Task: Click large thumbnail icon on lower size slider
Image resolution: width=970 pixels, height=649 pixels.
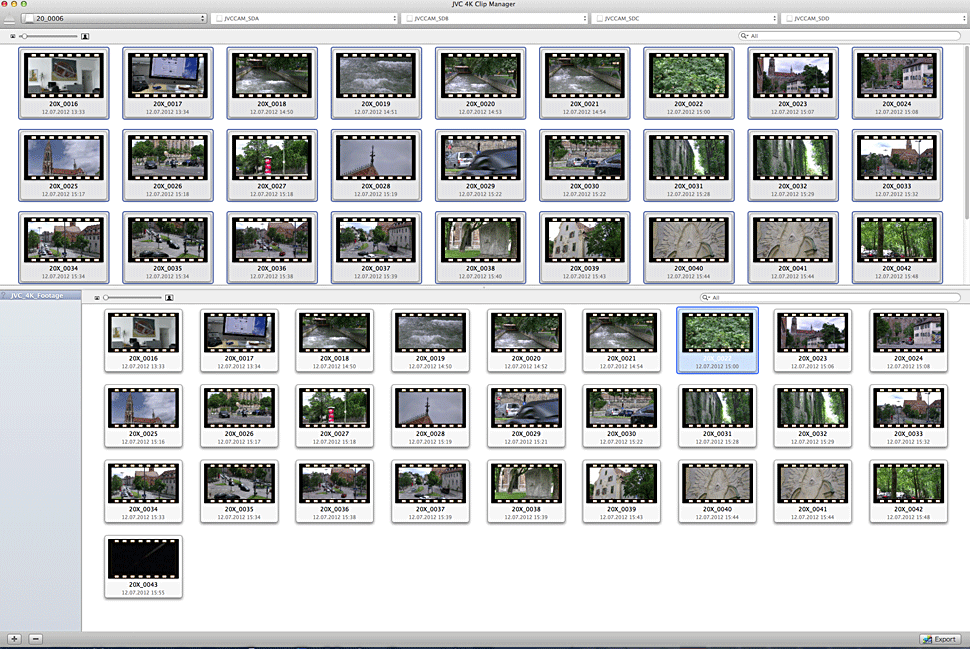Action: point(170,298)
